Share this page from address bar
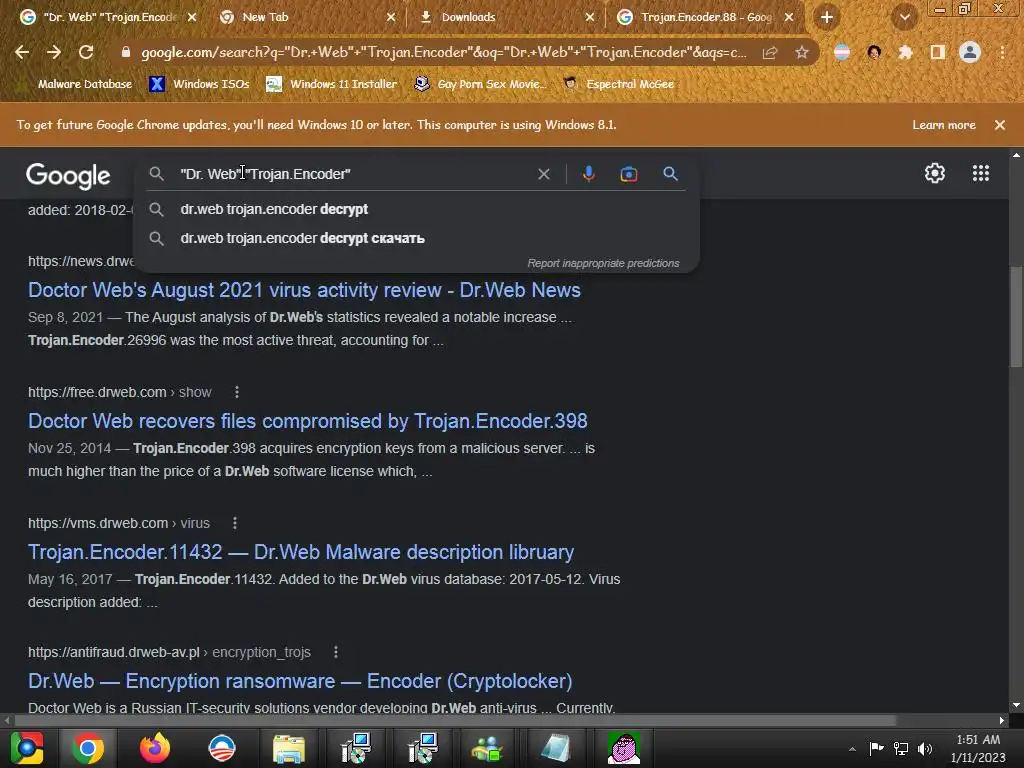The height and width of the screenshot is (768, 1024). 770,53
